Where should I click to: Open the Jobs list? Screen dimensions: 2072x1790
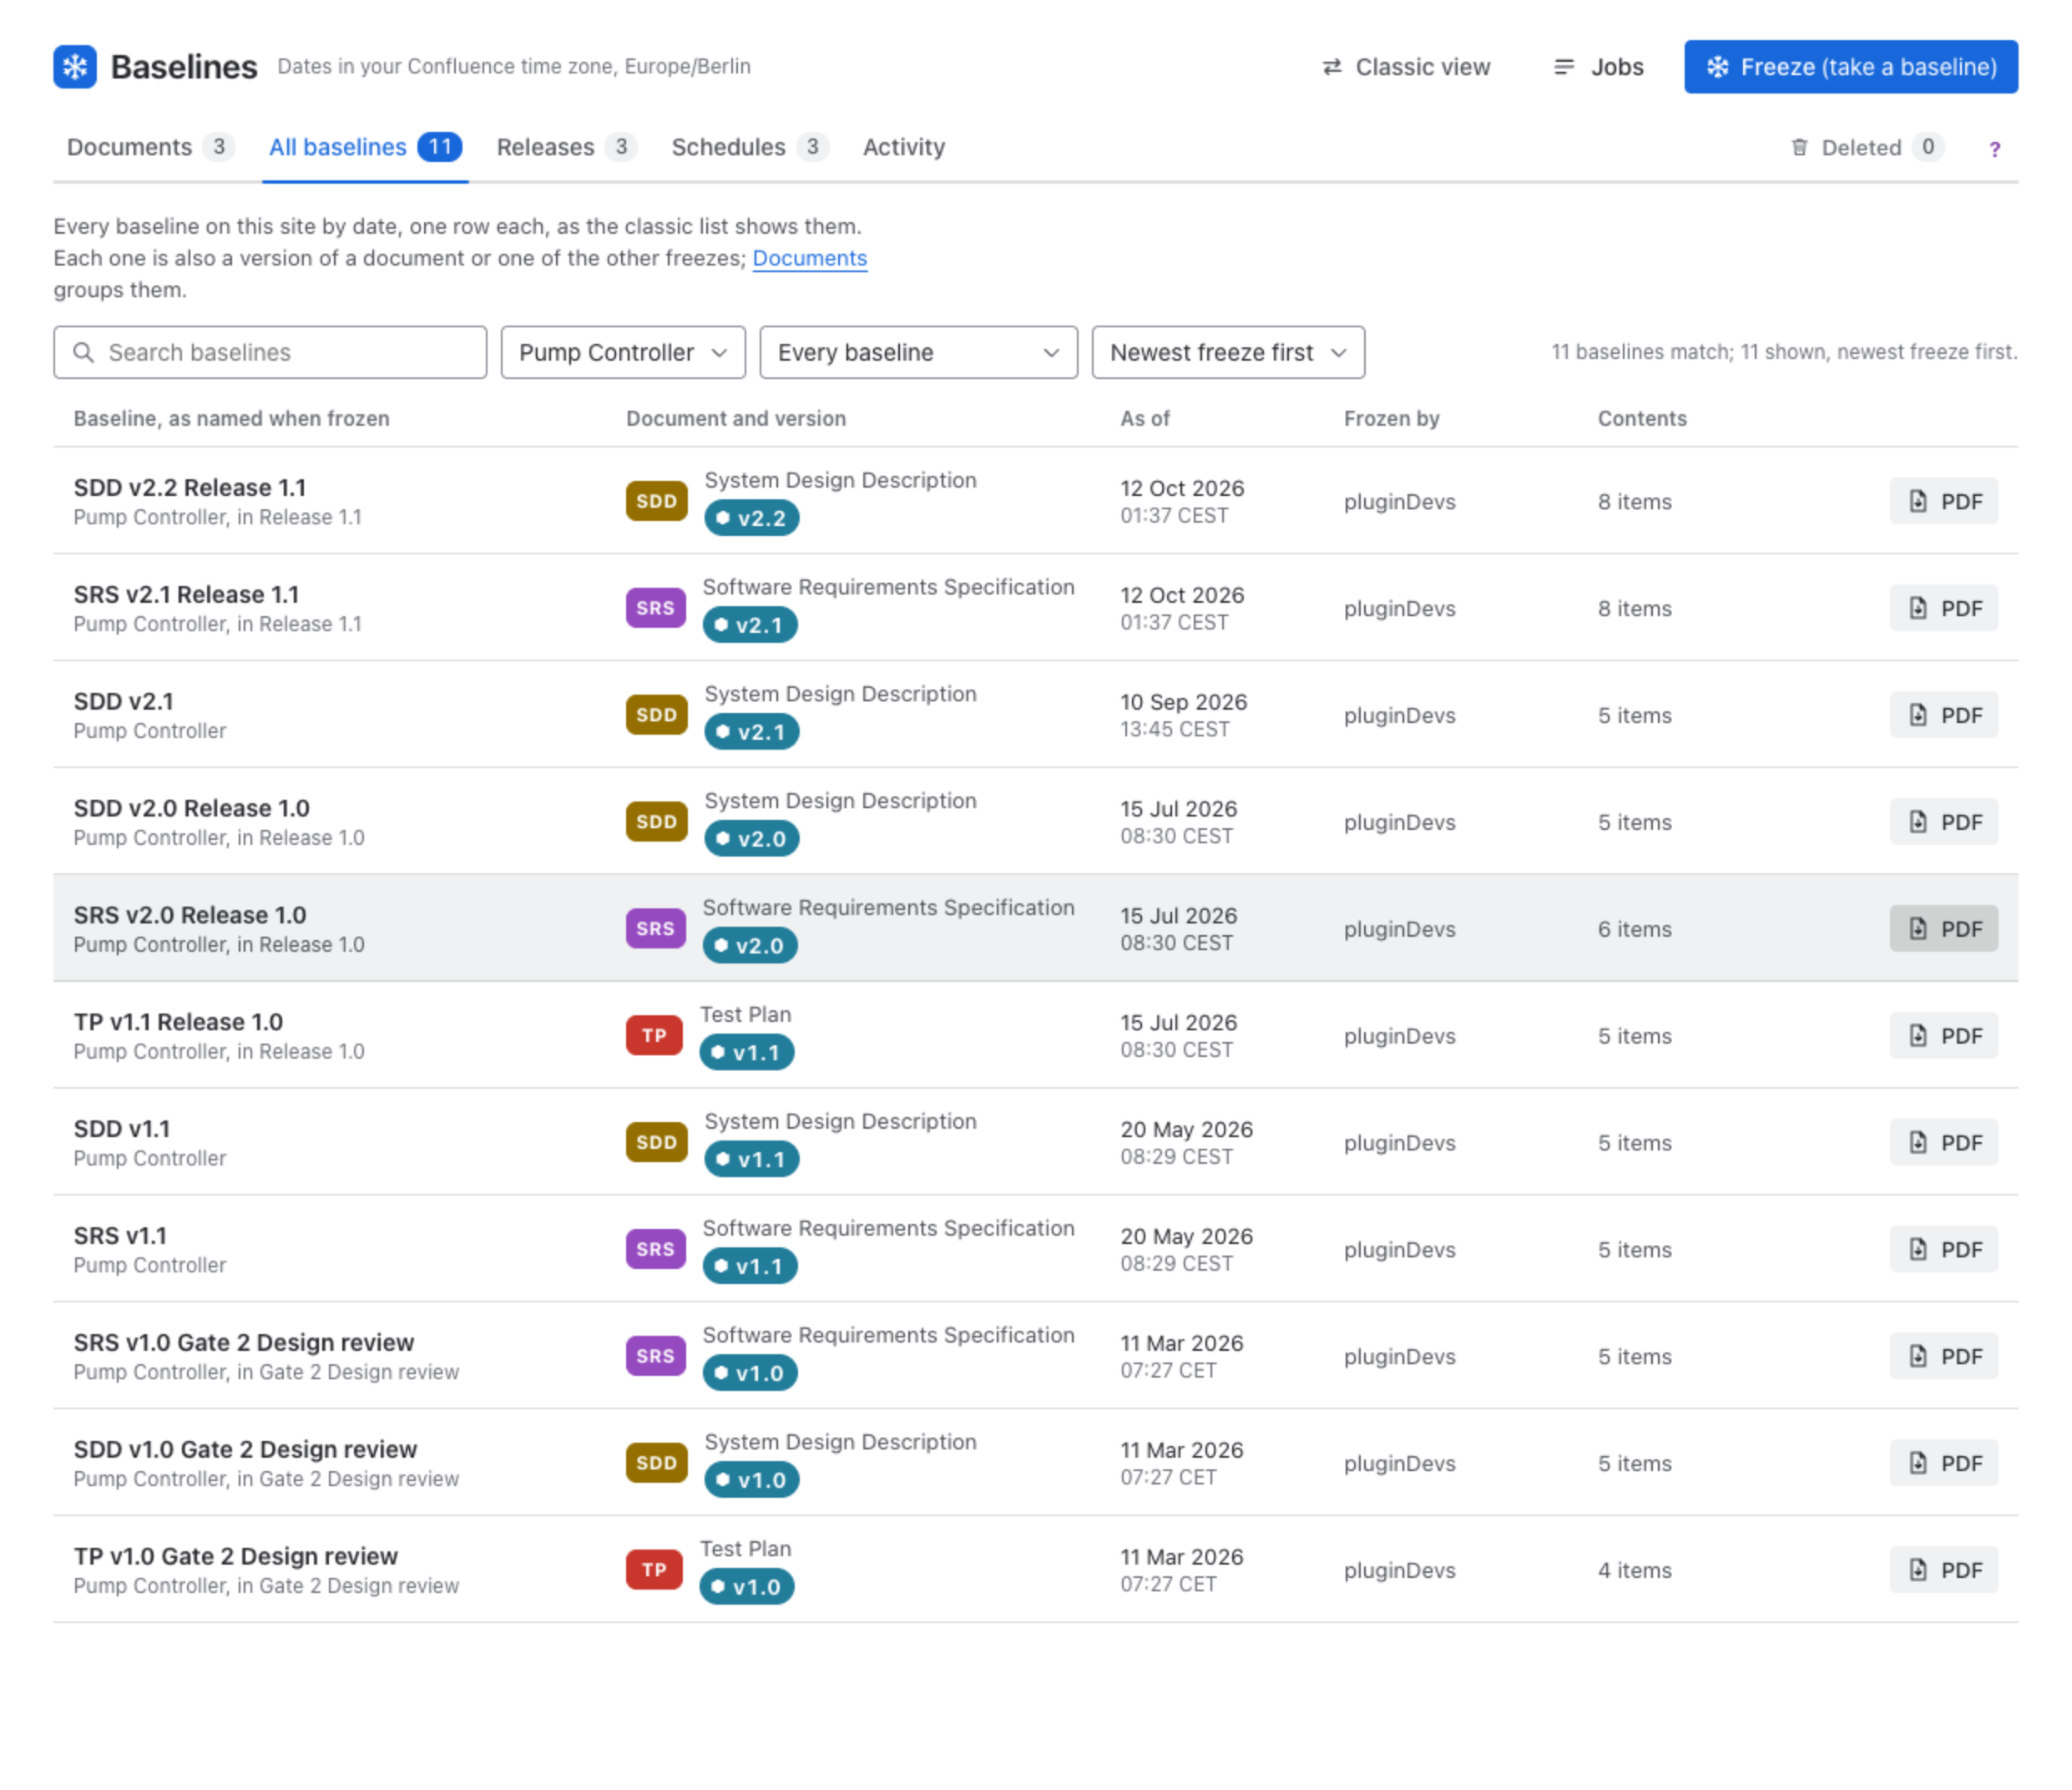point(1598,67)
